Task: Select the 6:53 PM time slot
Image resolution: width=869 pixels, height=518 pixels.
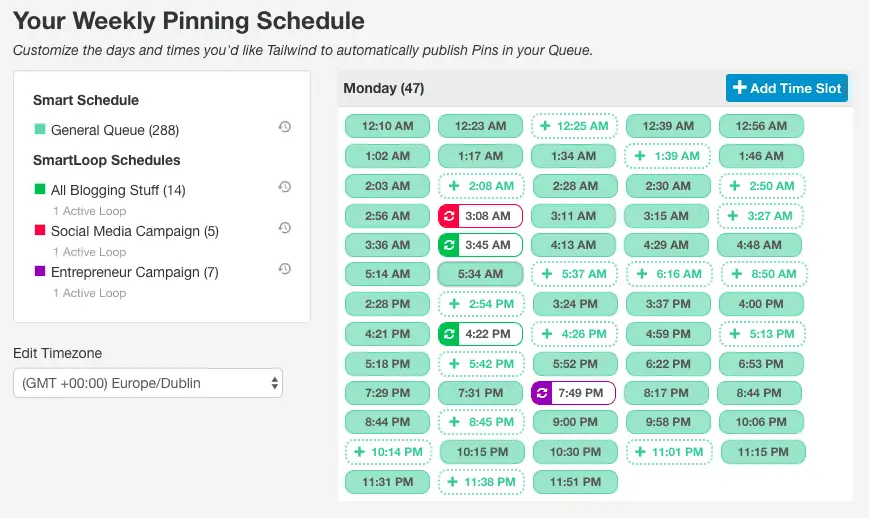Action: [x=761, y=364]
